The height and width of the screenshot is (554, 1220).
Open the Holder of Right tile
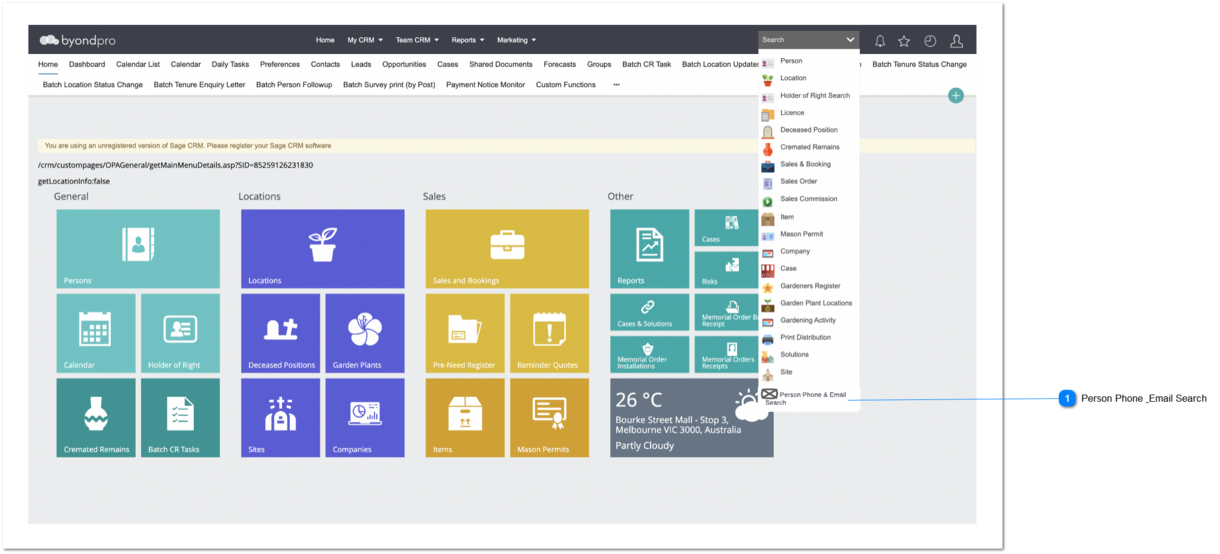click(x=180, y=333)
